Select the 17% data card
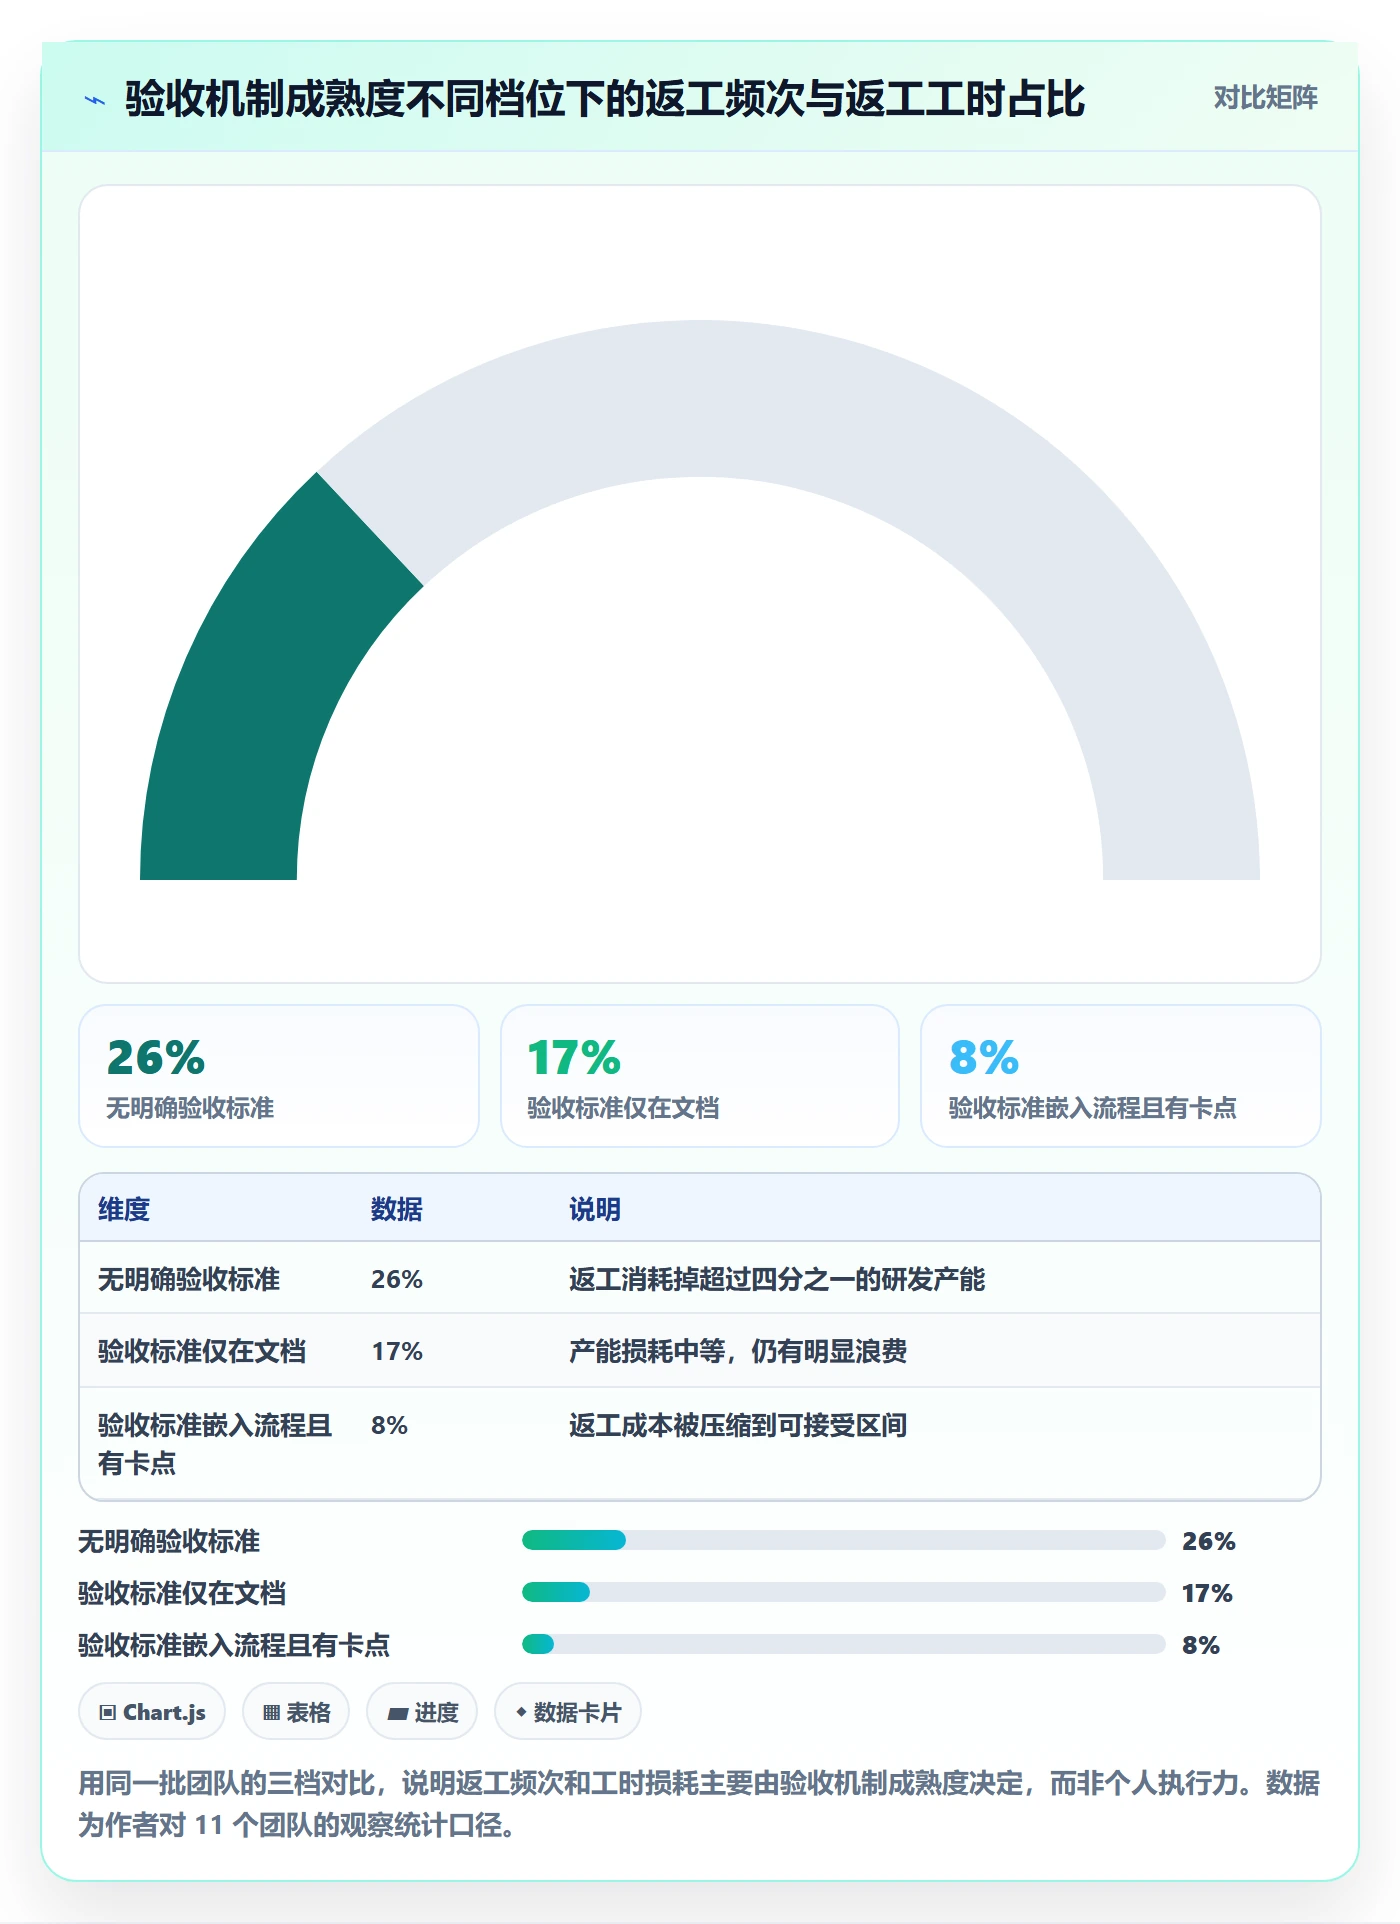Viewport: 1400px width, 1924px height. pos(700,1076)
